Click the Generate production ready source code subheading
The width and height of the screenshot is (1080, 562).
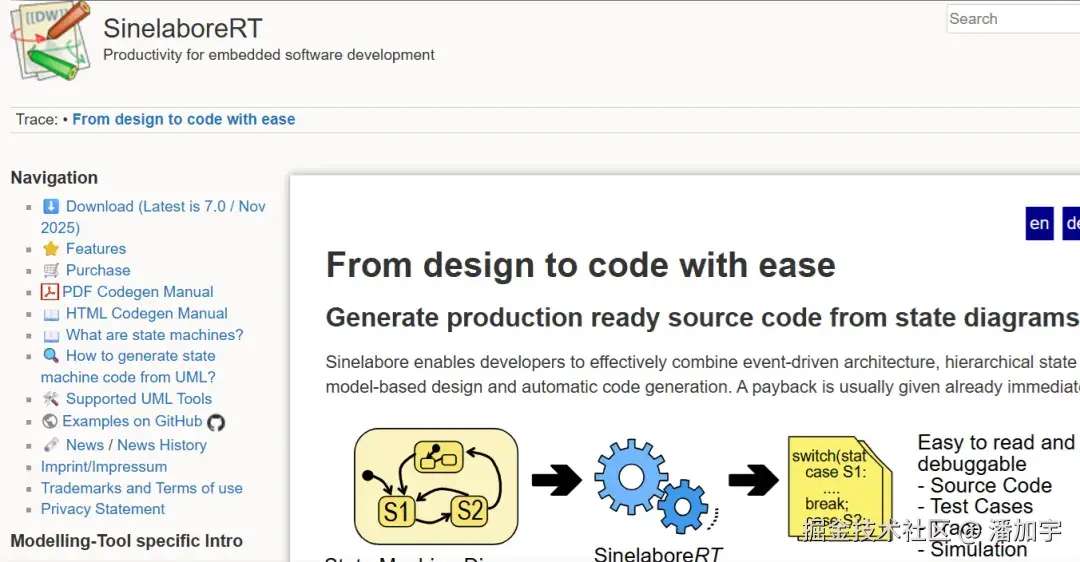[703, 318]
